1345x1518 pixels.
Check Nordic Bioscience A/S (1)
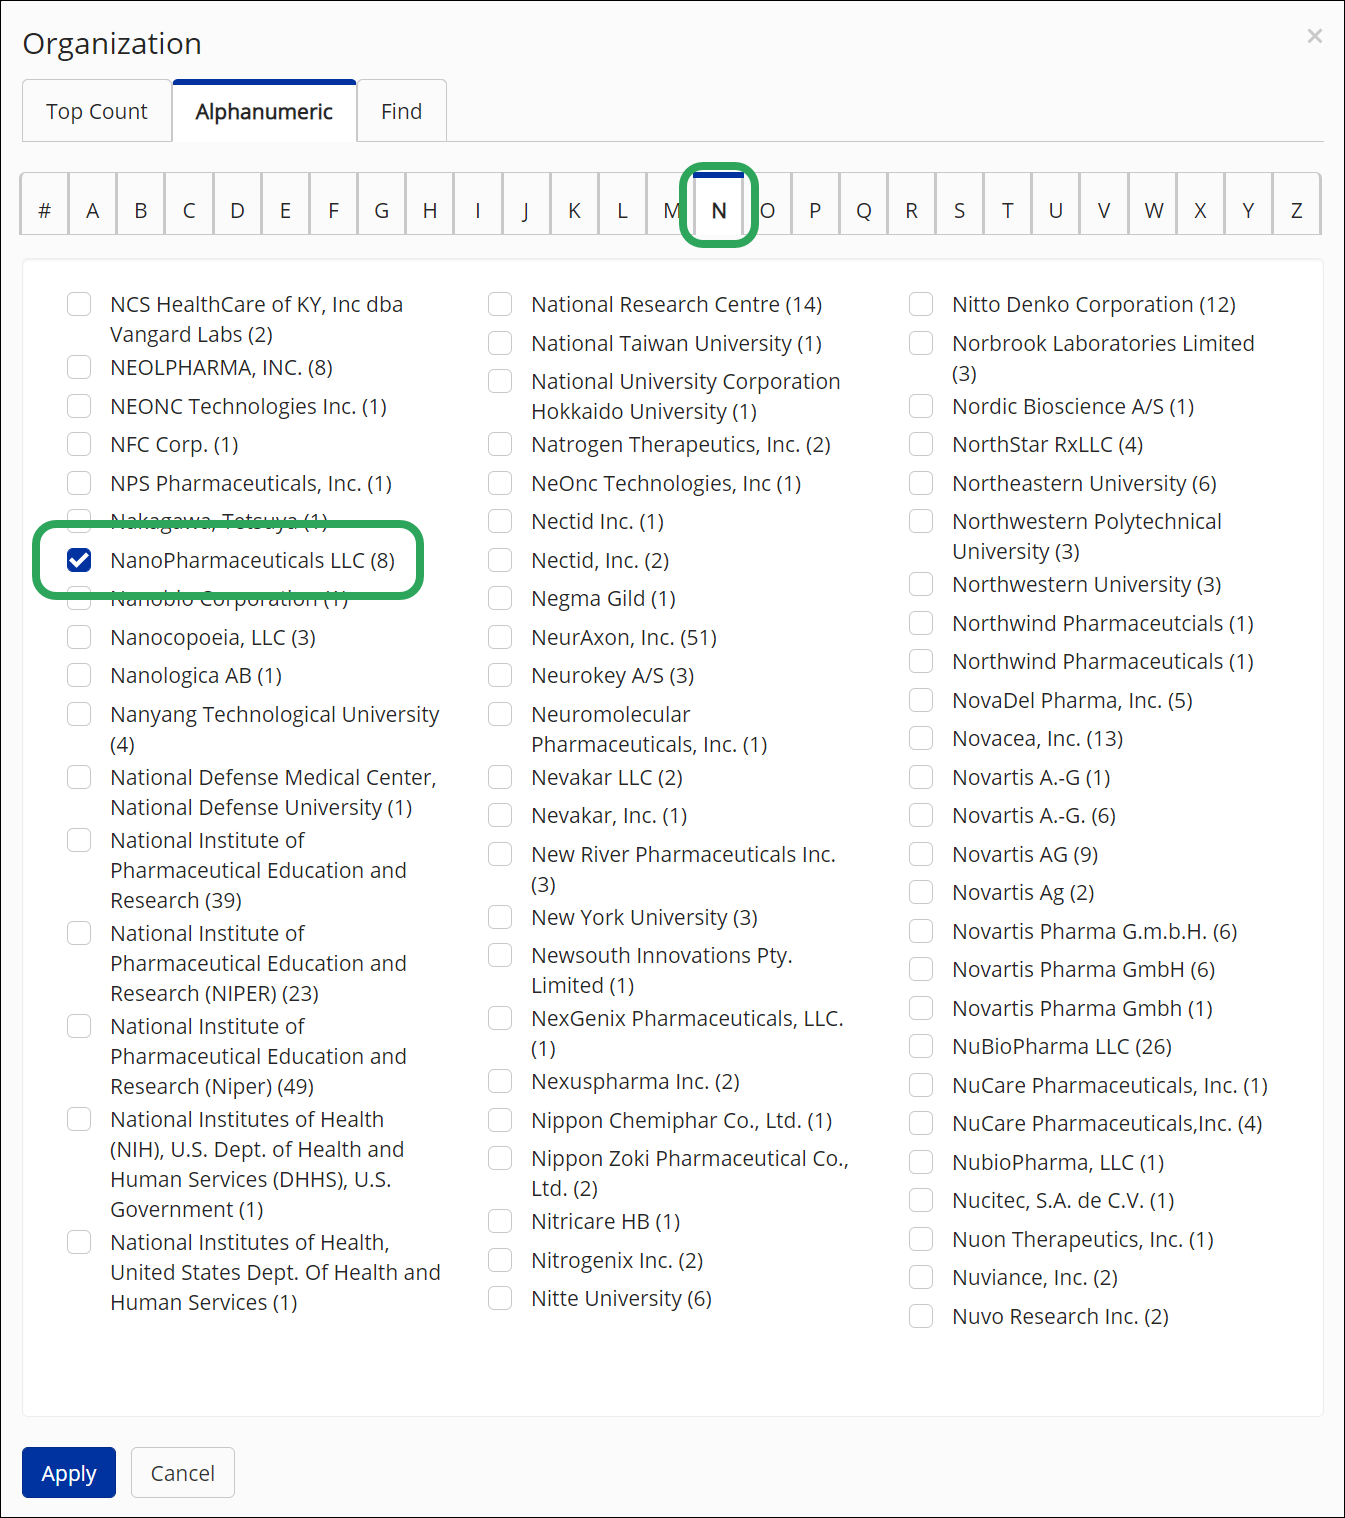[x=921, y=406]
